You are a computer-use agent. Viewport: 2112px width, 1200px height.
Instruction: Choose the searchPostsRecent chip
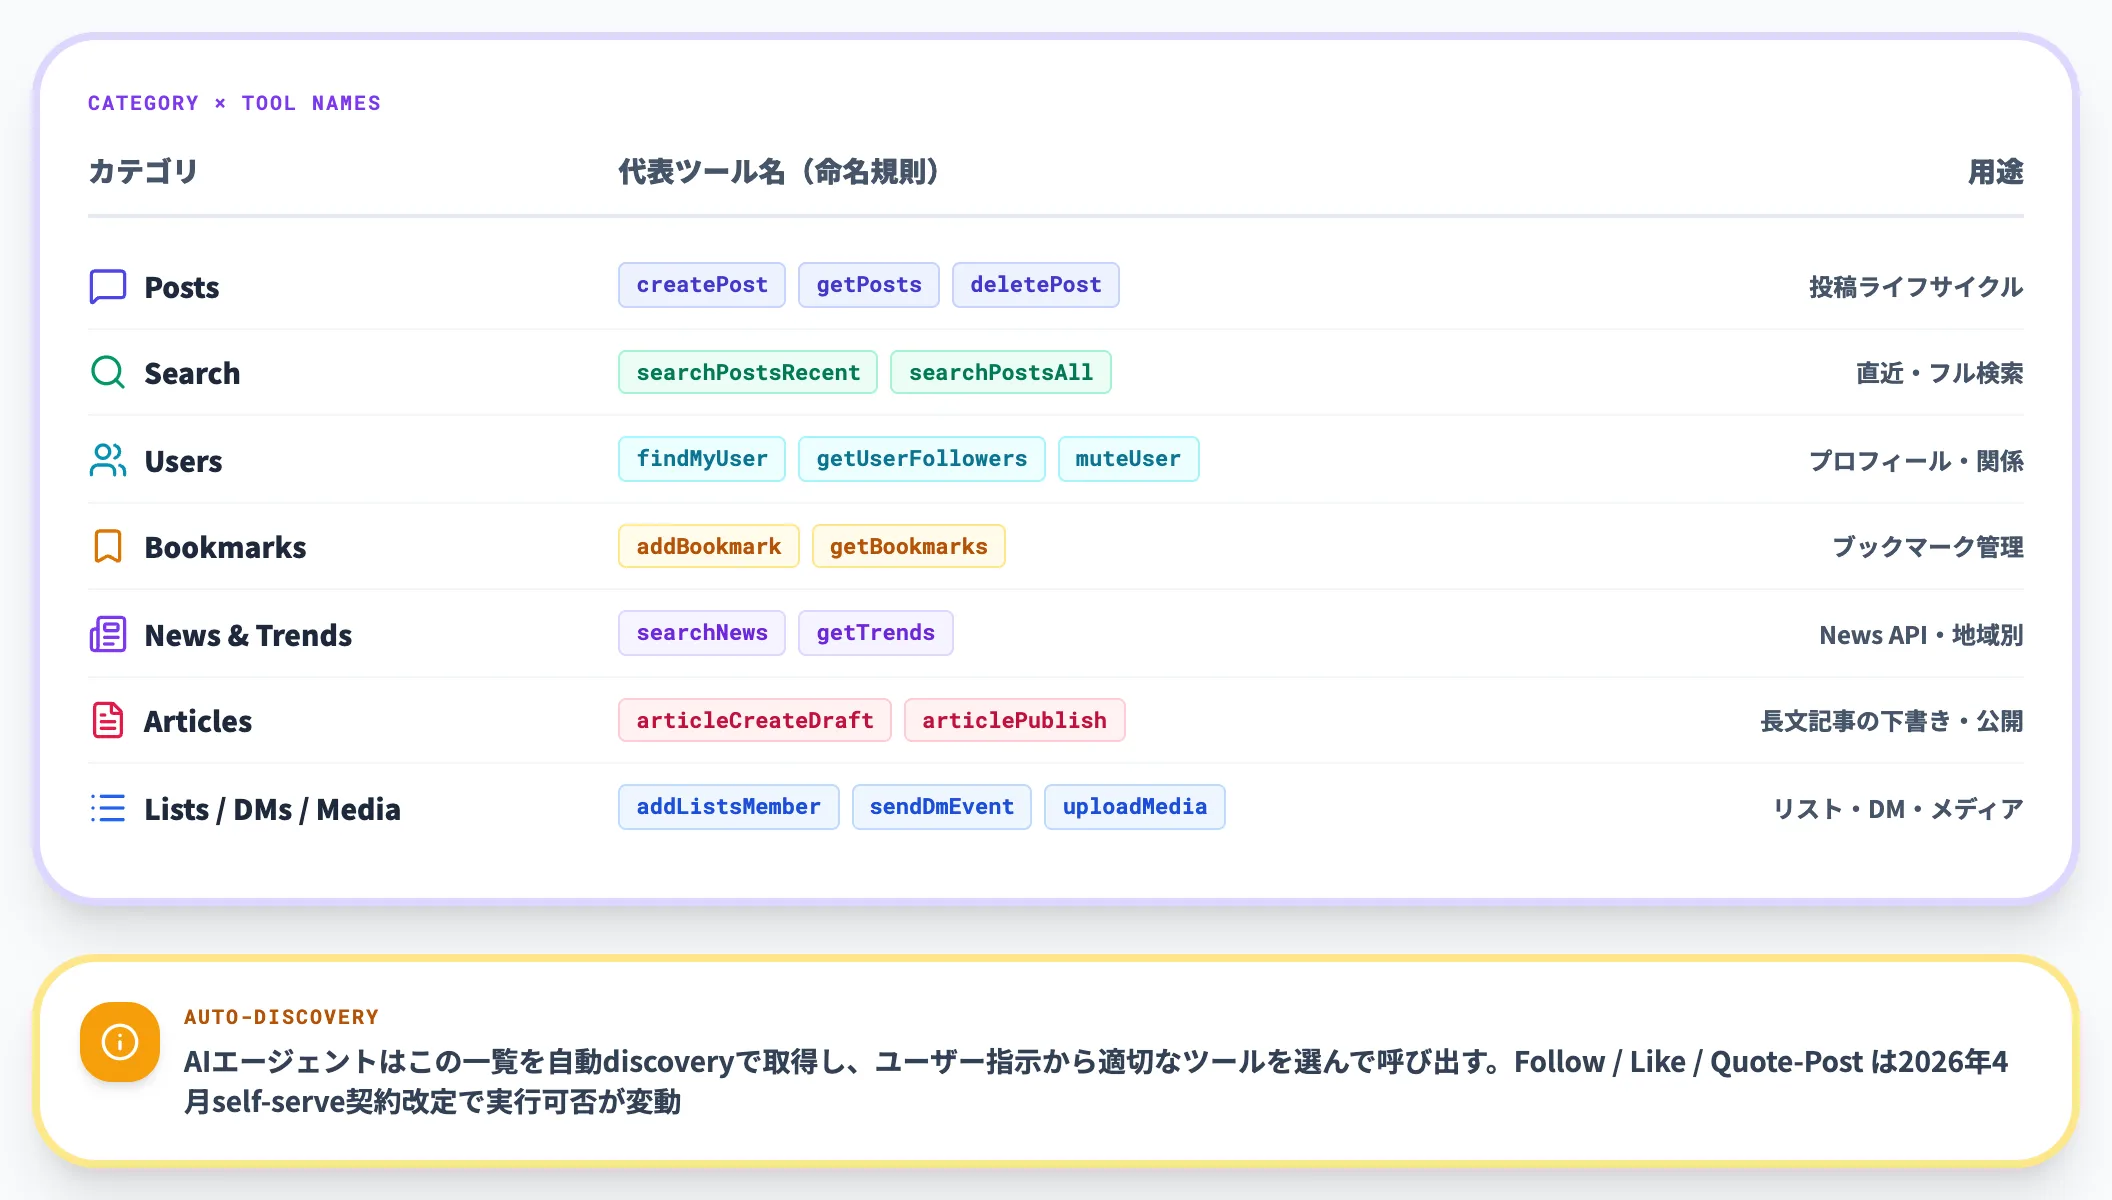click(748, 372)
